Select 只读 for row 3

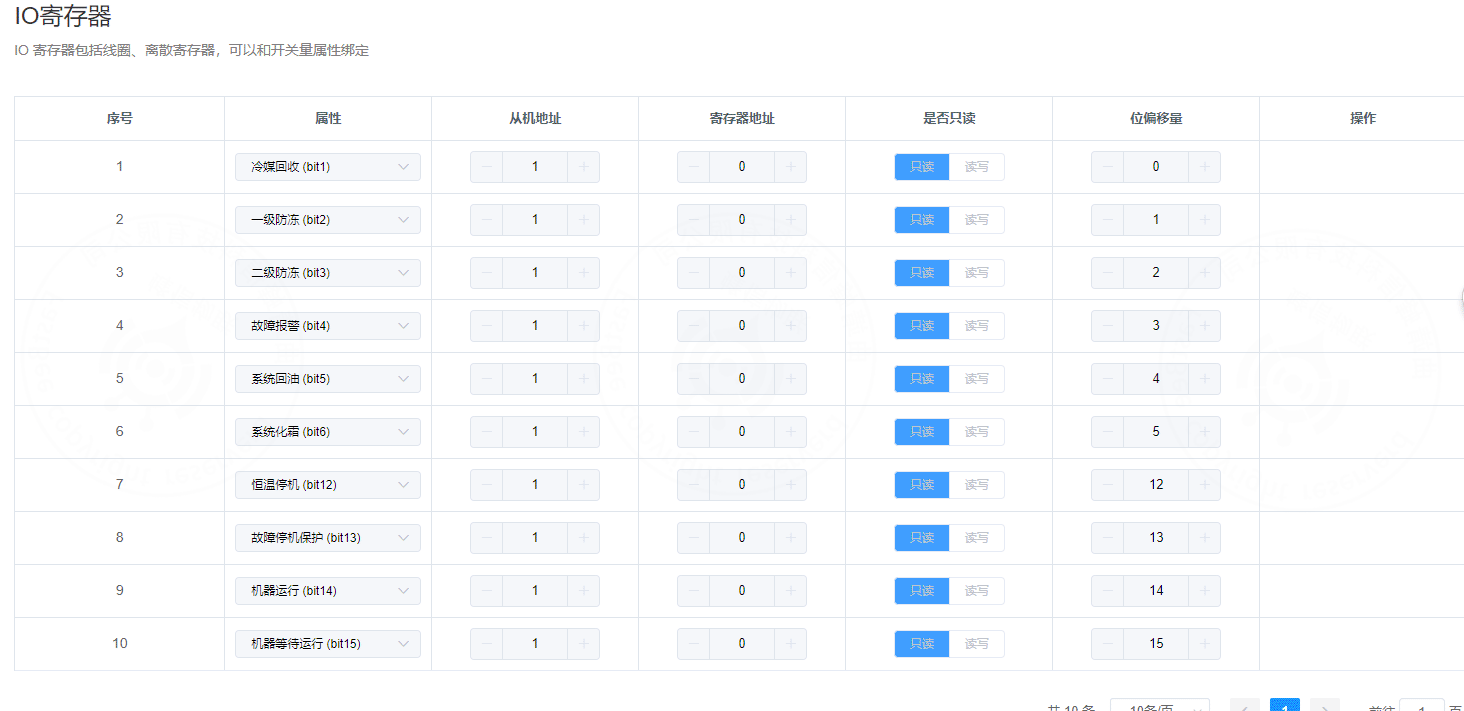(922, 273)
